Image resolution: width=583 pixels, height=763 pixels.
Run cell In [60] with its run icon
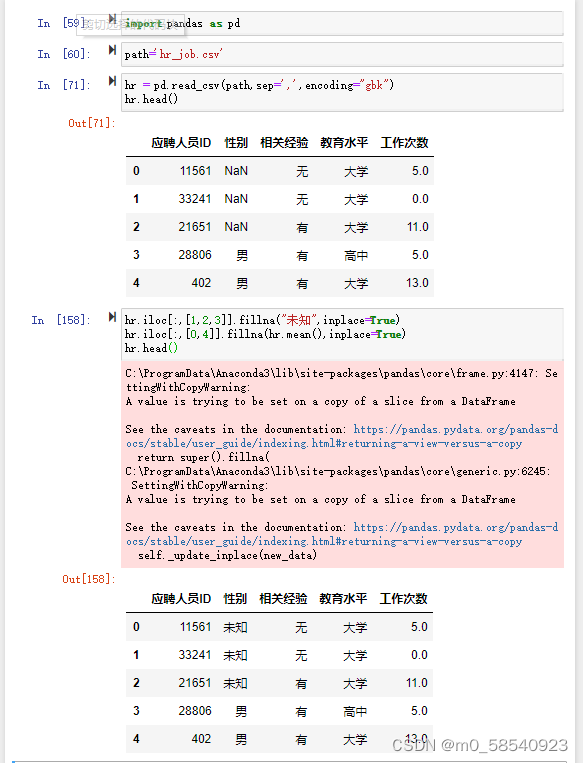pos(112,50)
